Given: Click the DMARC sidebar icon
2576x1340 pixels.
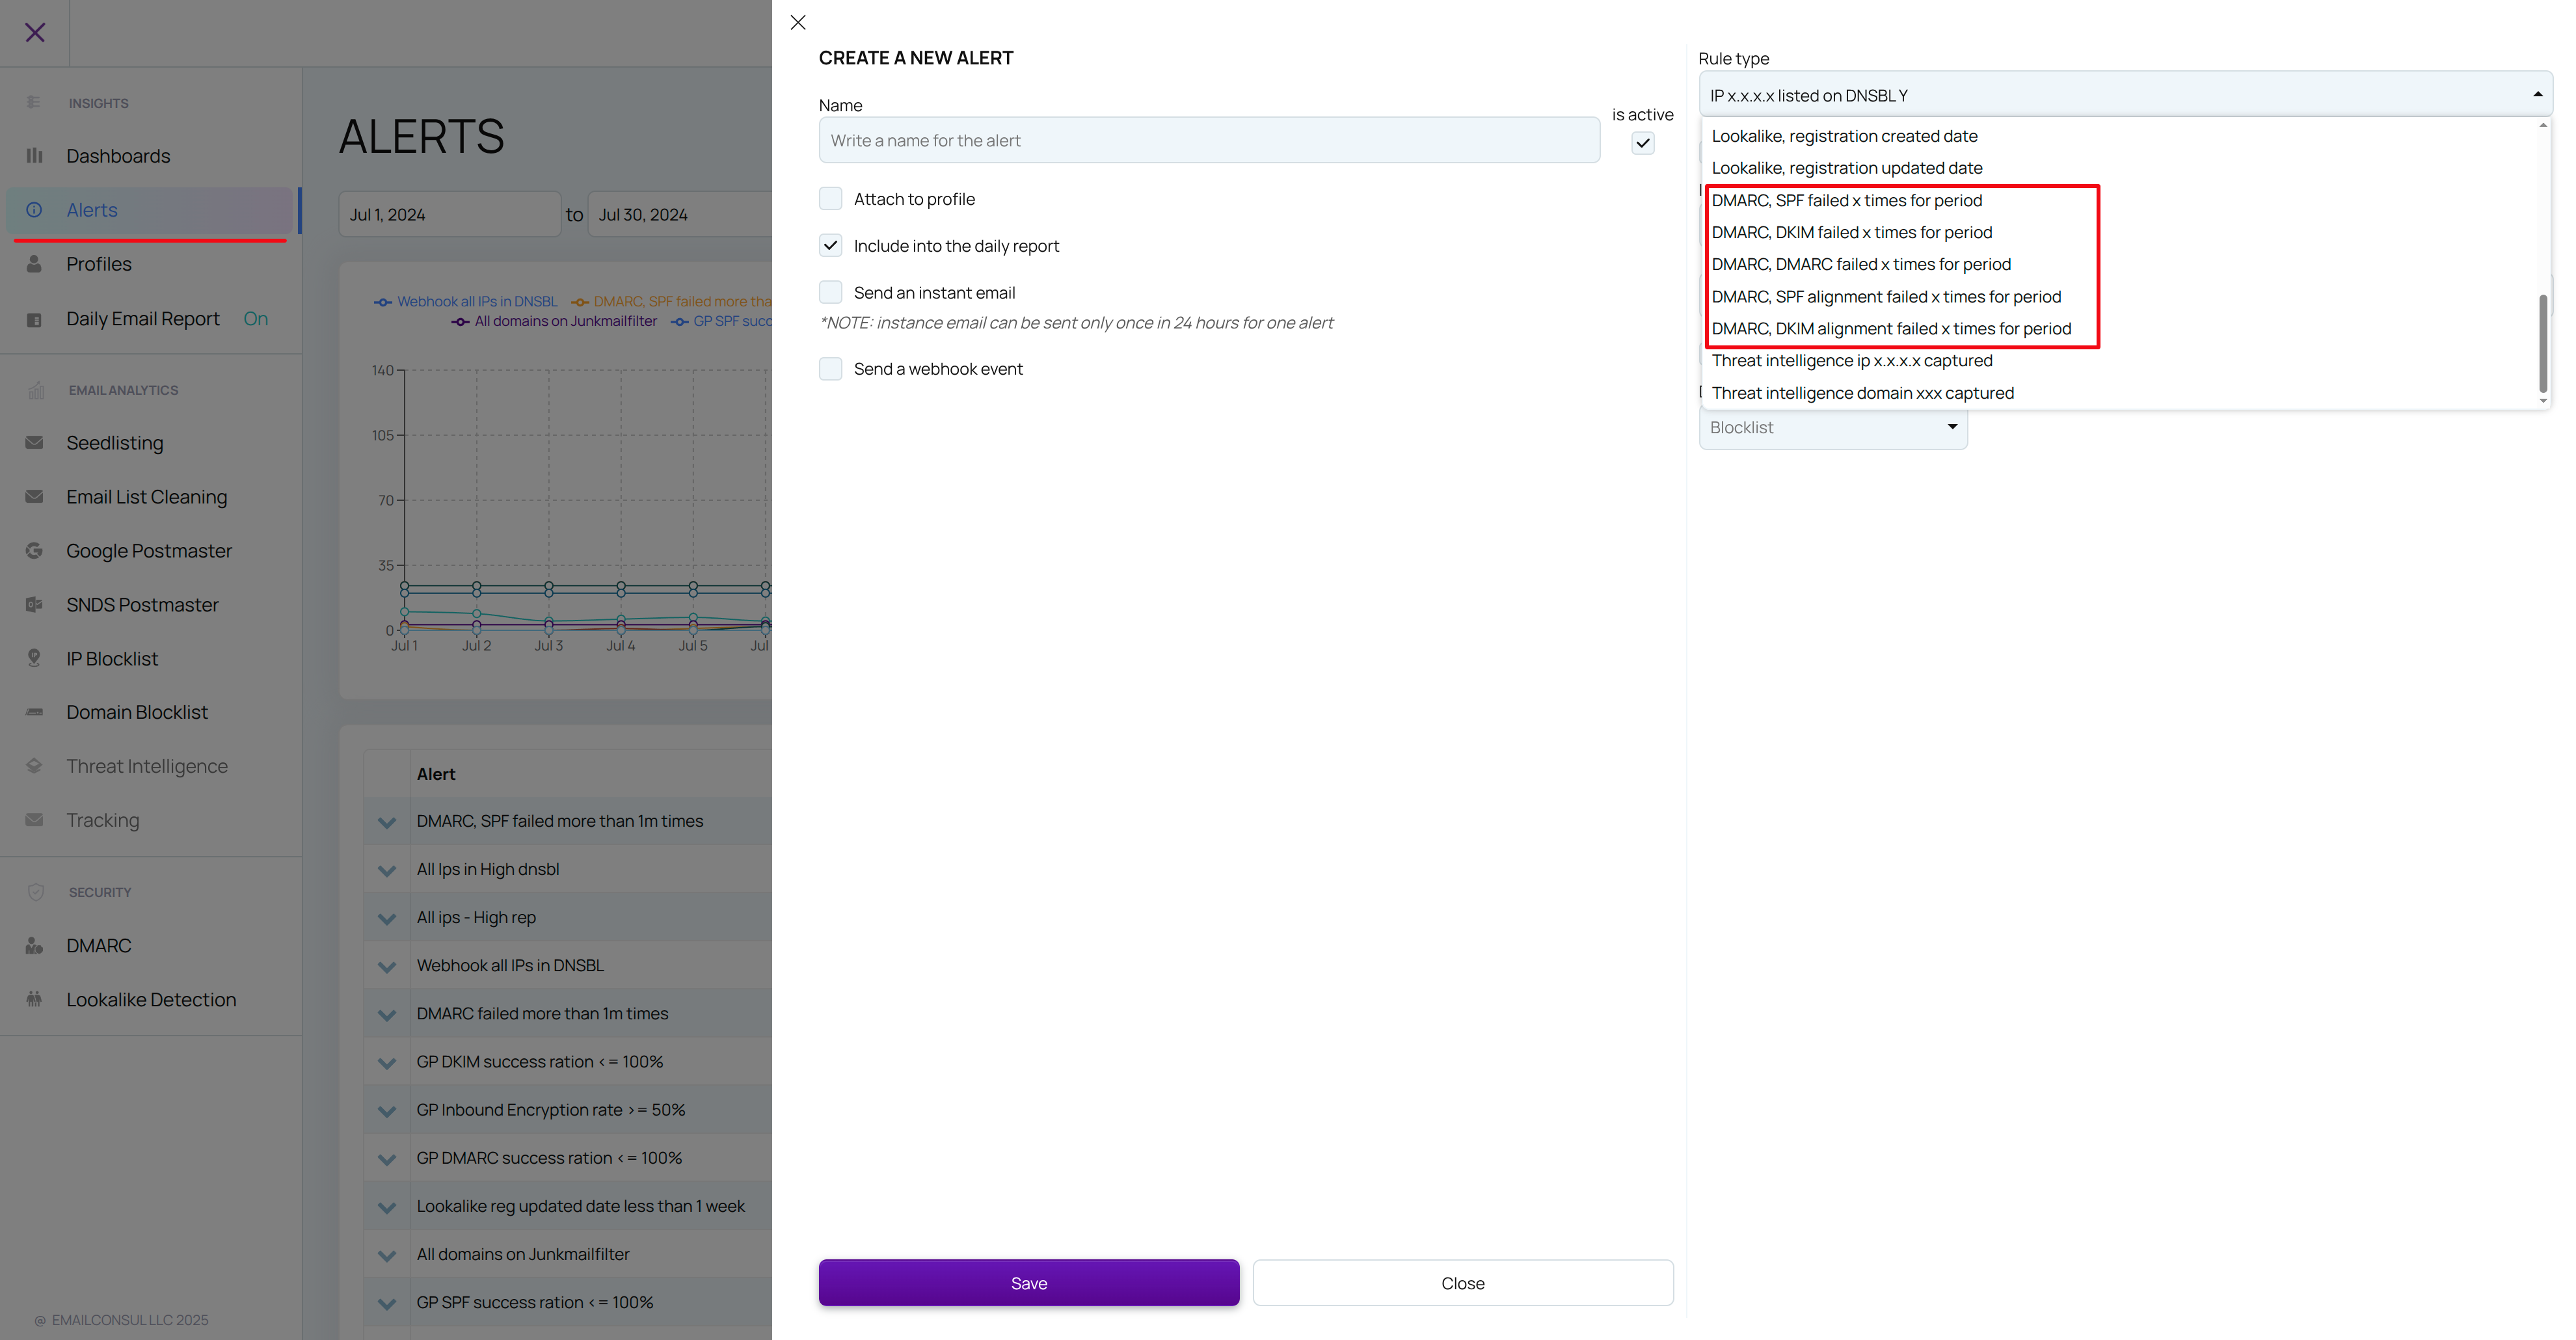Looking at the screenshot, I should [x=34, y=946].
